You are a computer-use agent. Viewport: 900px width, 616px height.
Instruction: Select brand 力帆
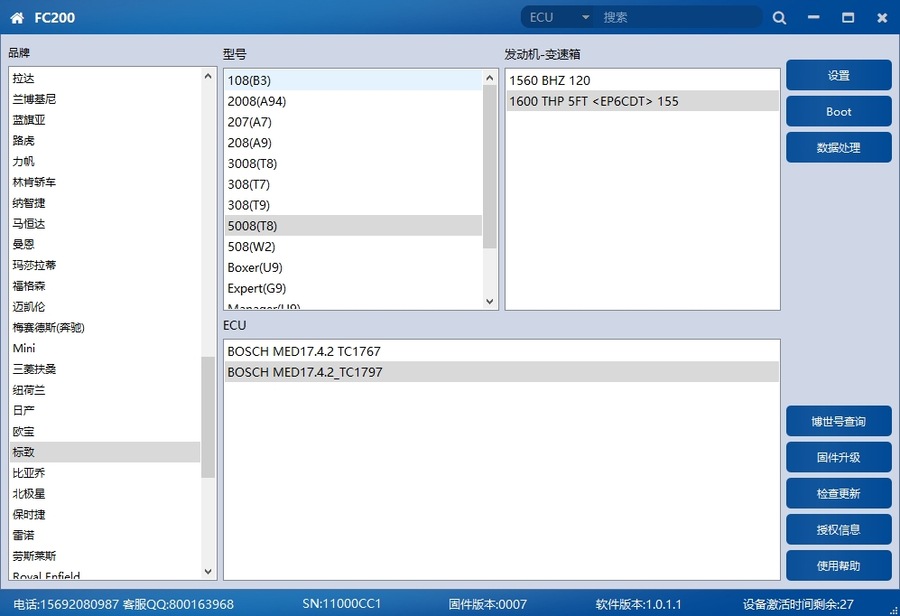(x=105, y=161)
